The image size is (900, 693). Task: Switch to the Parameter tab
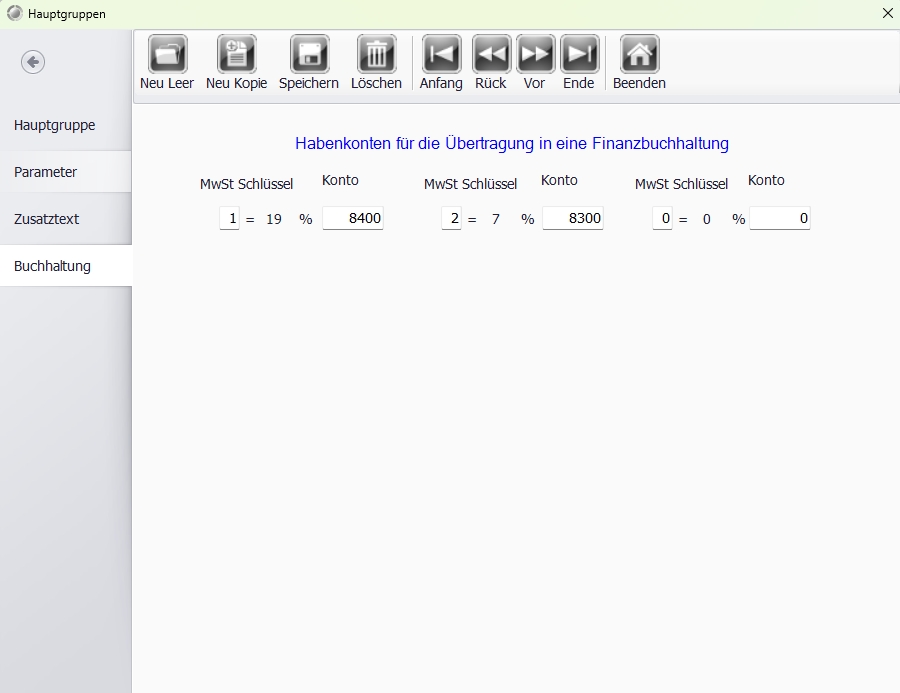click(66, 172)
